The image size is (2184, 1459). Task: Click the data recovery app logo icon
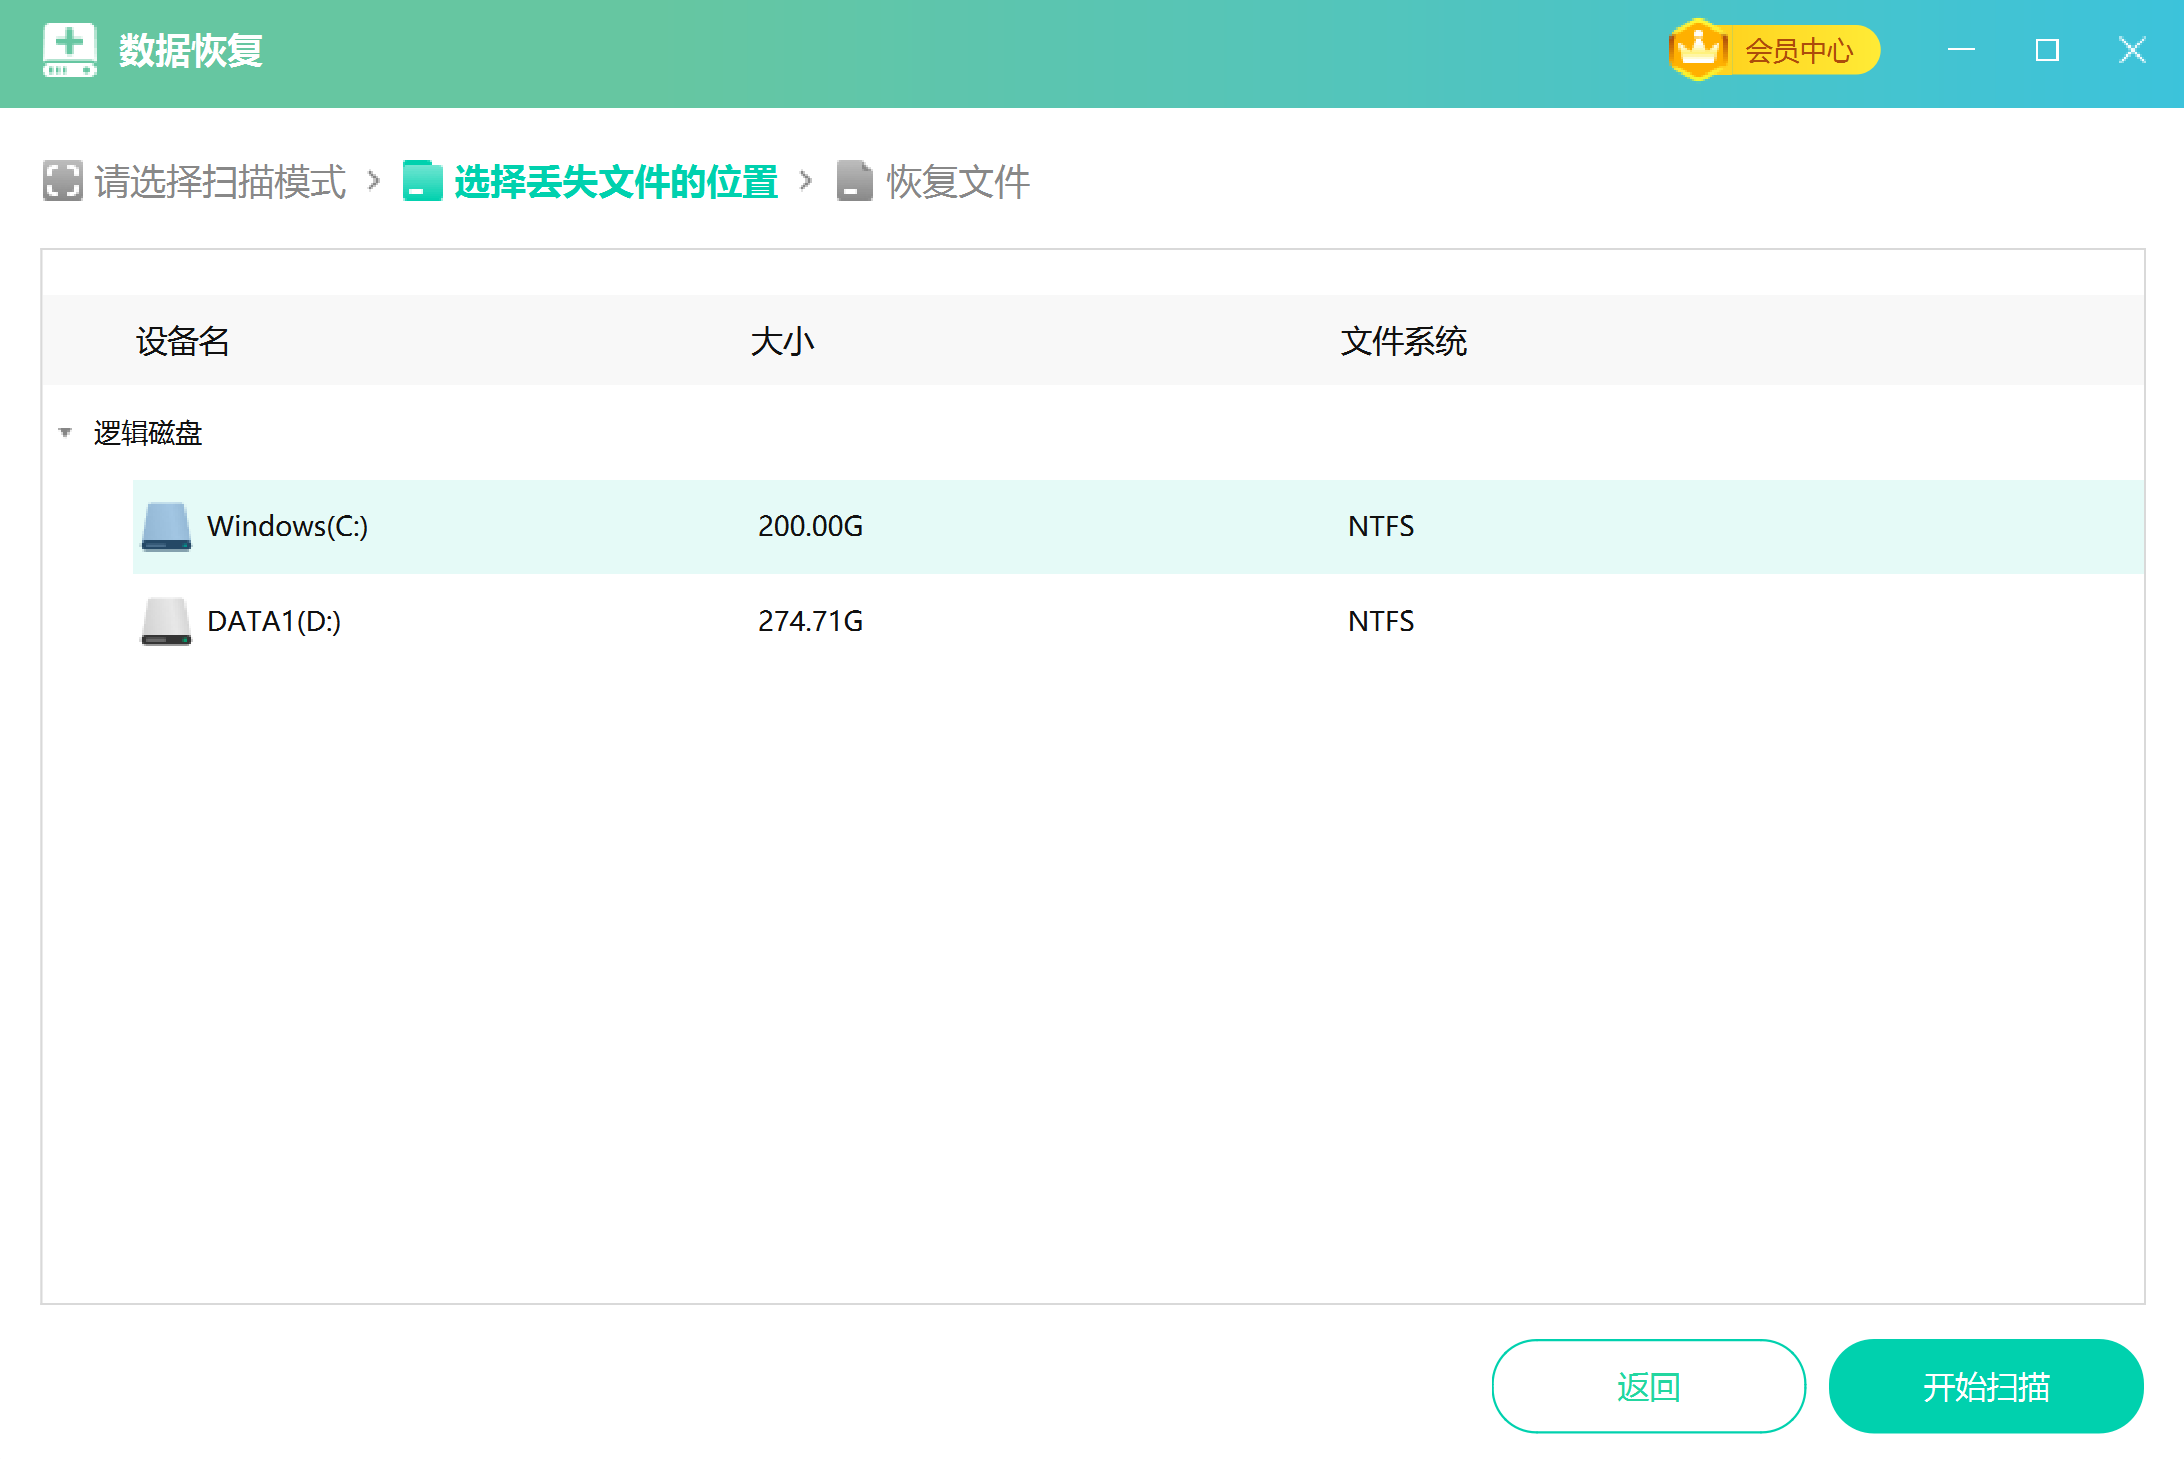68,48
